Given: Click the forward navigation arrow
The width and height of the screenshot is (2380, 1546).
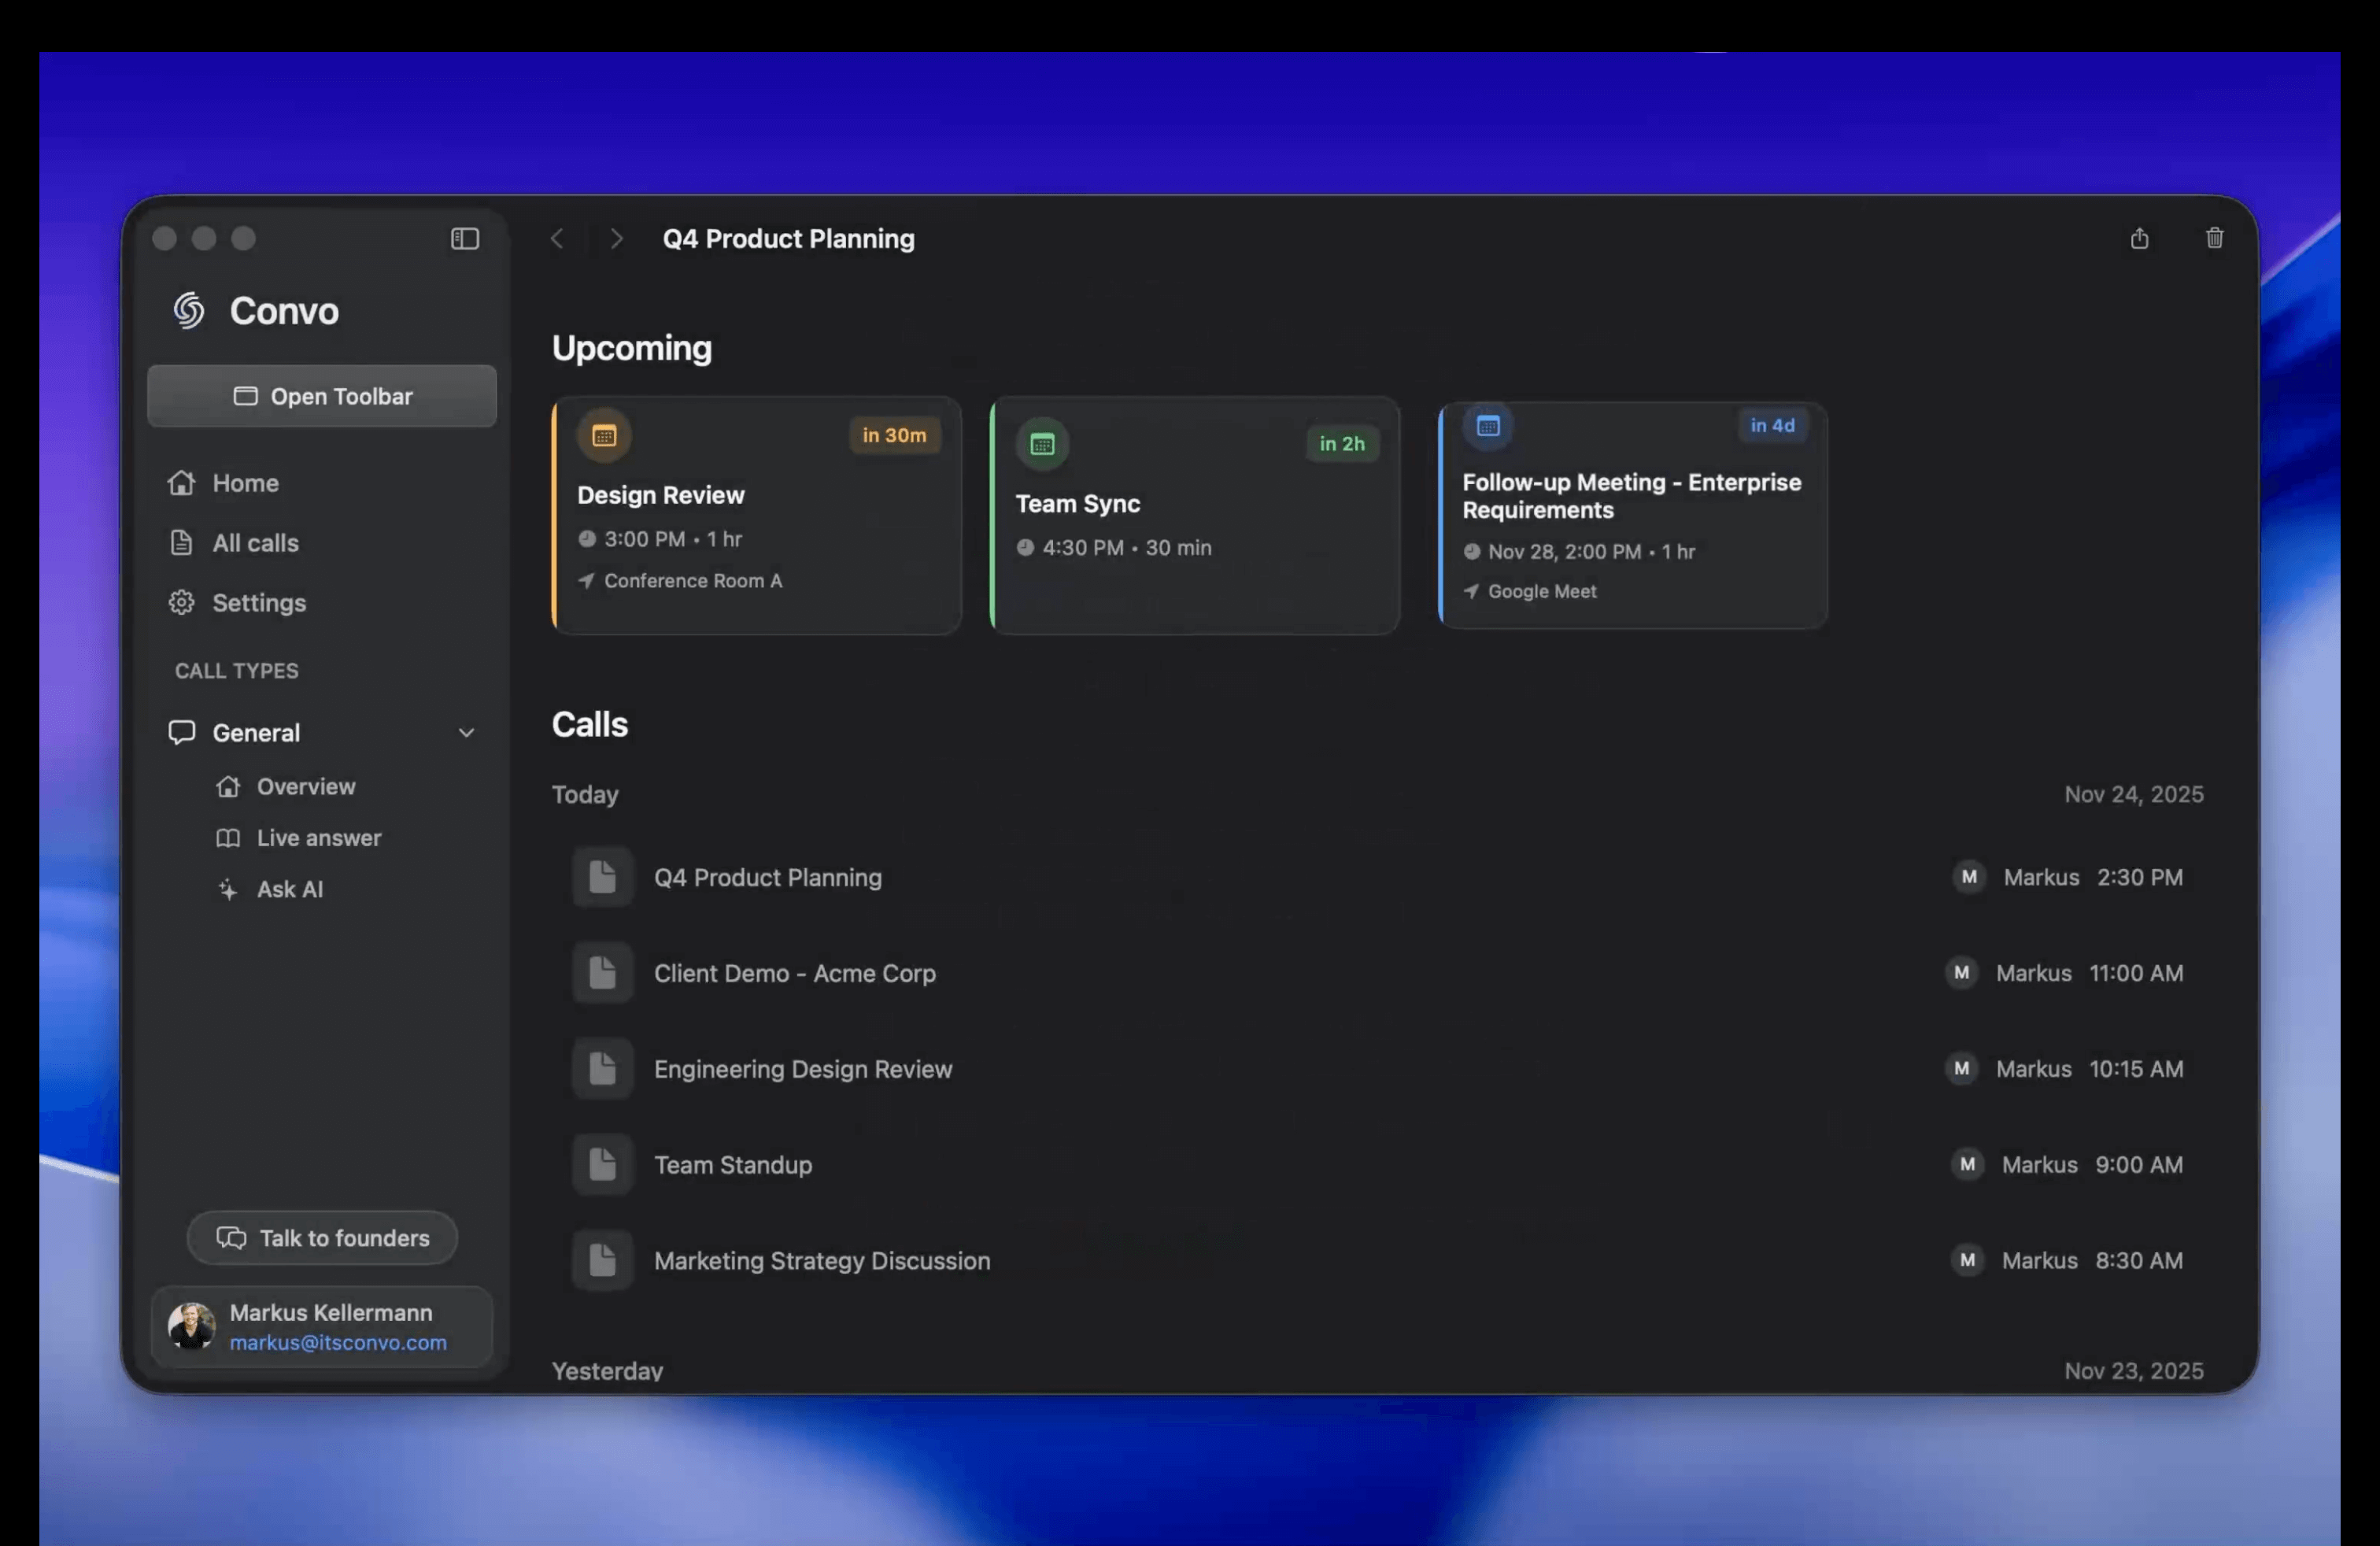Looking at the screenshot, I should (615, 238).
